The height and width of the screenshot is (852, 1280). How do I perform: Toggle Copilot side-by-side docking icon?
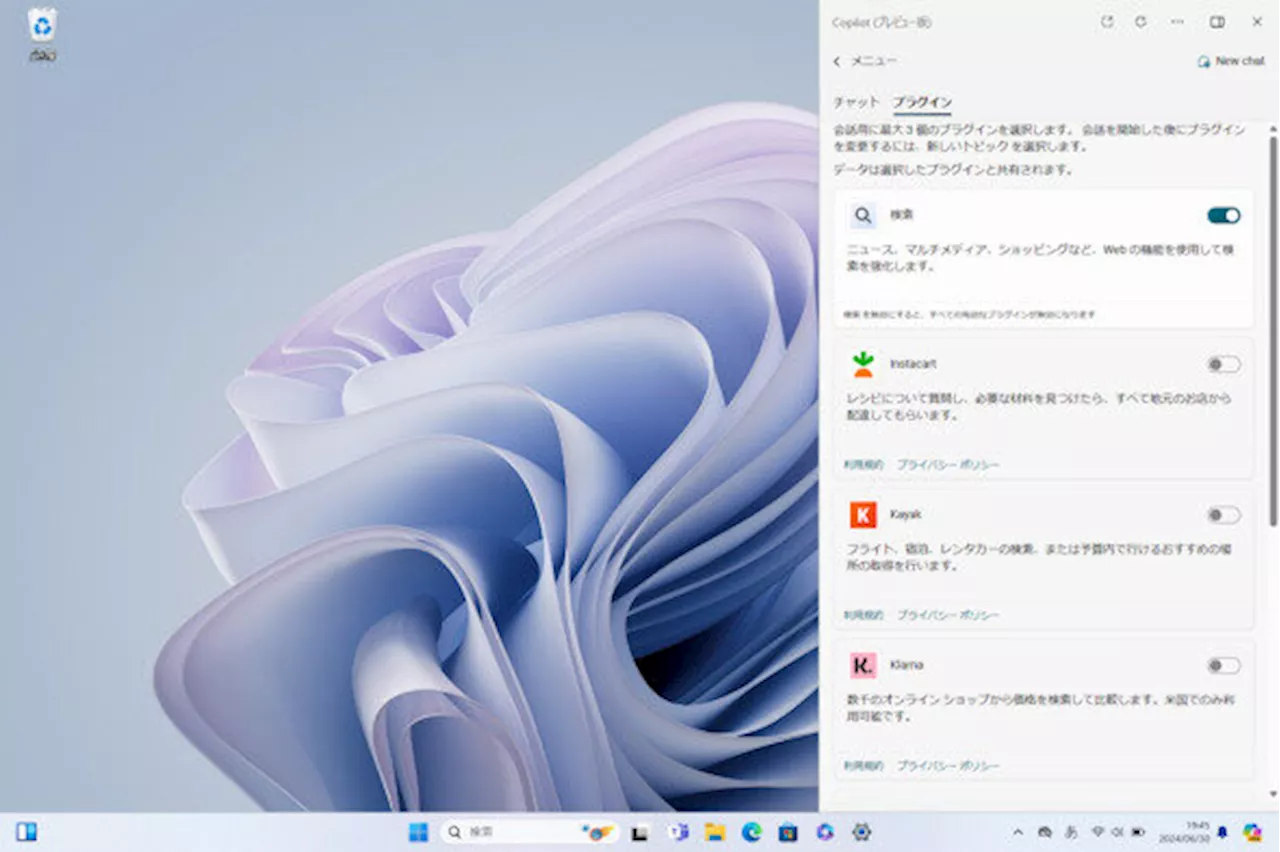[x=1217, y=22]
